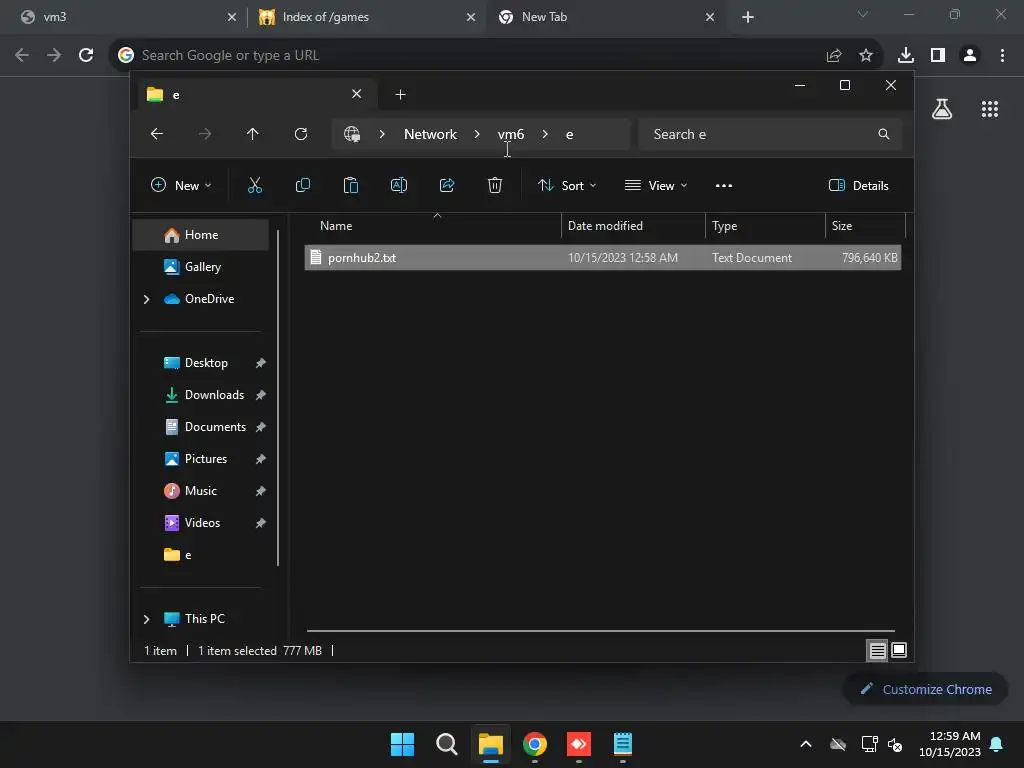Open the Windows Start menu
This screenshot has height=768, width=1024.
[402, 744]
